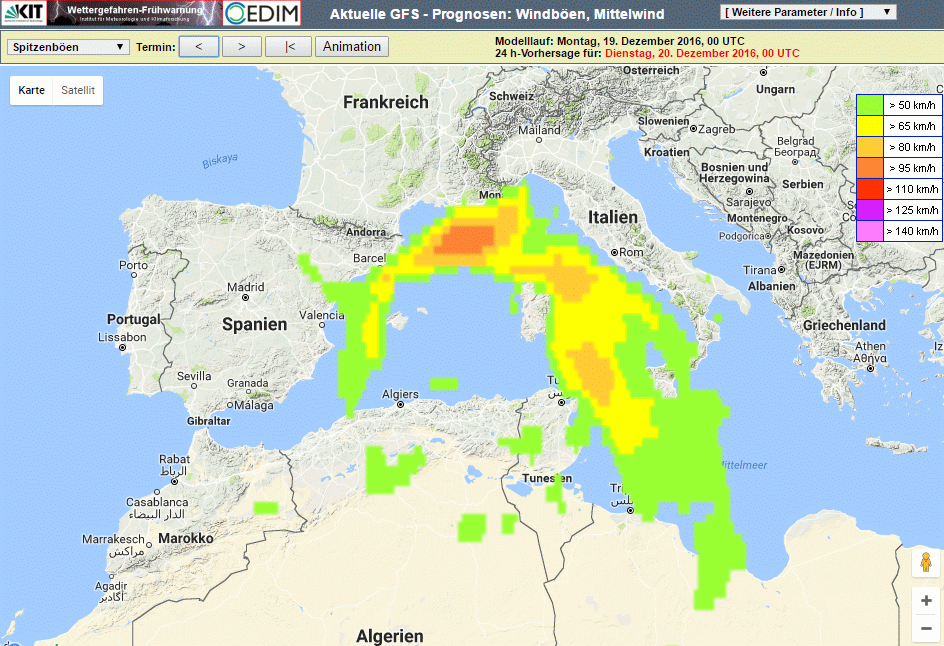The width and height of the screenshot is (944, 646).
Task: Click the Sarajevo city marker
Action: click(x=749, y=192)
